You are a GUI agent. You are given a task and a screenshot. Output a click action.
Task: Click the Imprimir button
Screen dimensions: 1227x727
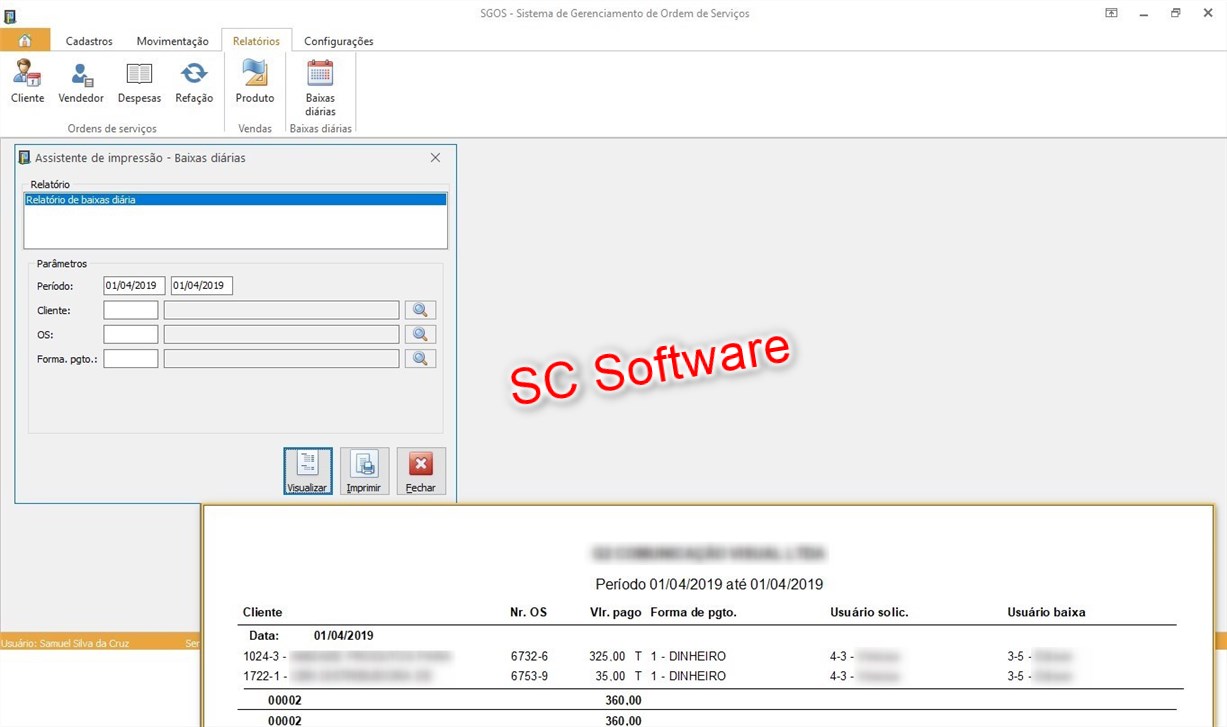pos(364,471)
